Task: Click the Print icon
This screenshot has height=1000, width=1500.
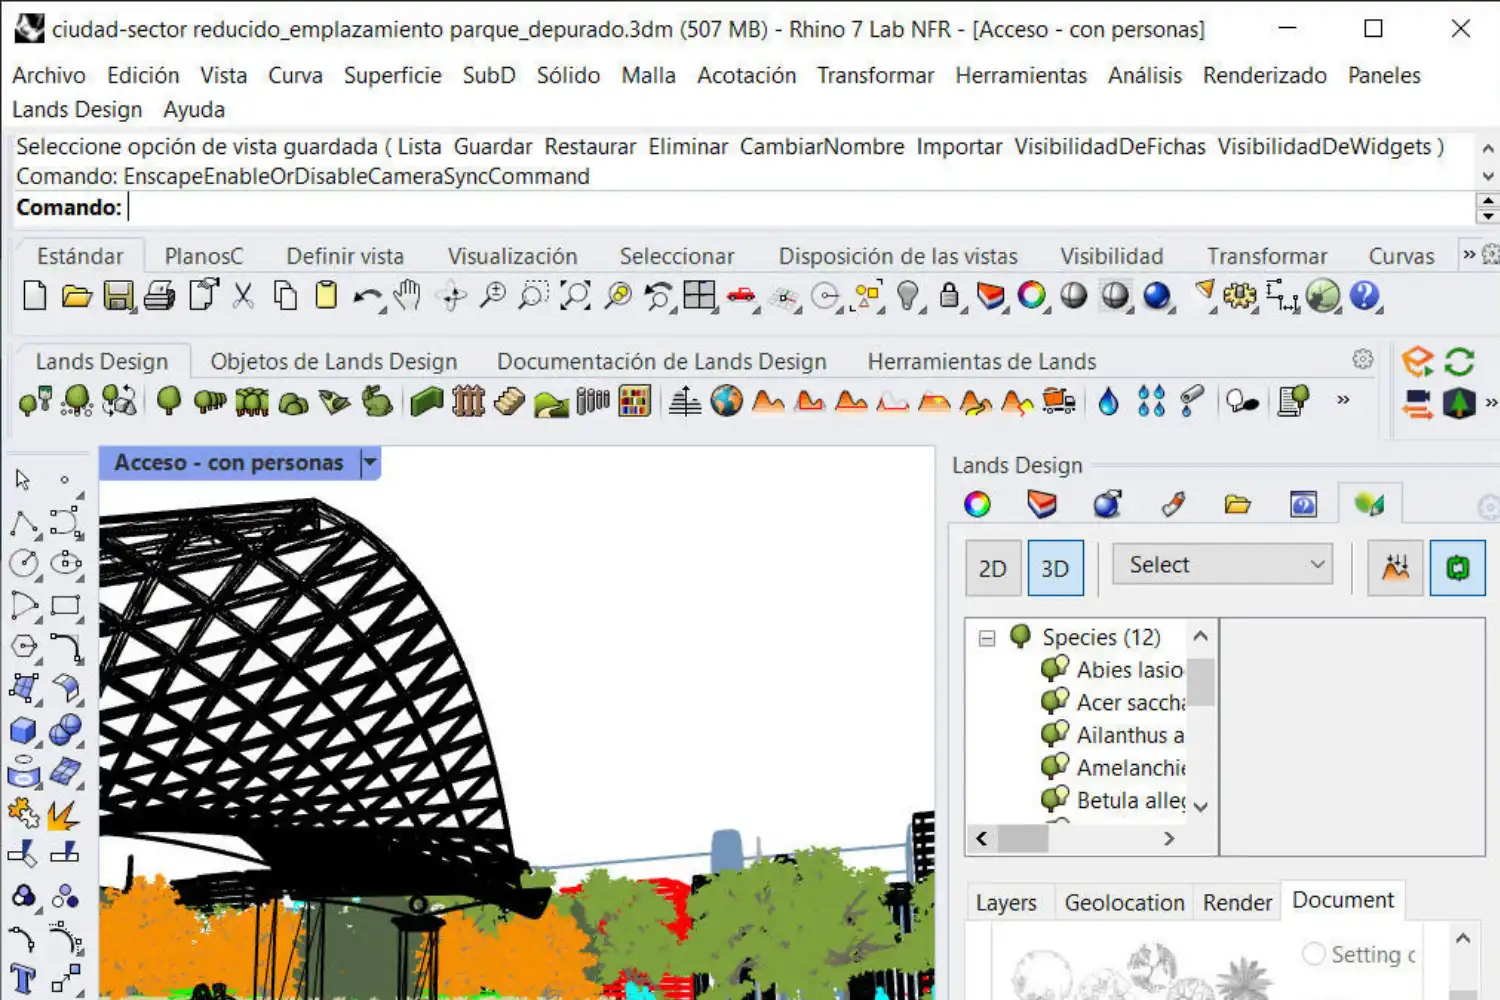Action: coord(159,296)
